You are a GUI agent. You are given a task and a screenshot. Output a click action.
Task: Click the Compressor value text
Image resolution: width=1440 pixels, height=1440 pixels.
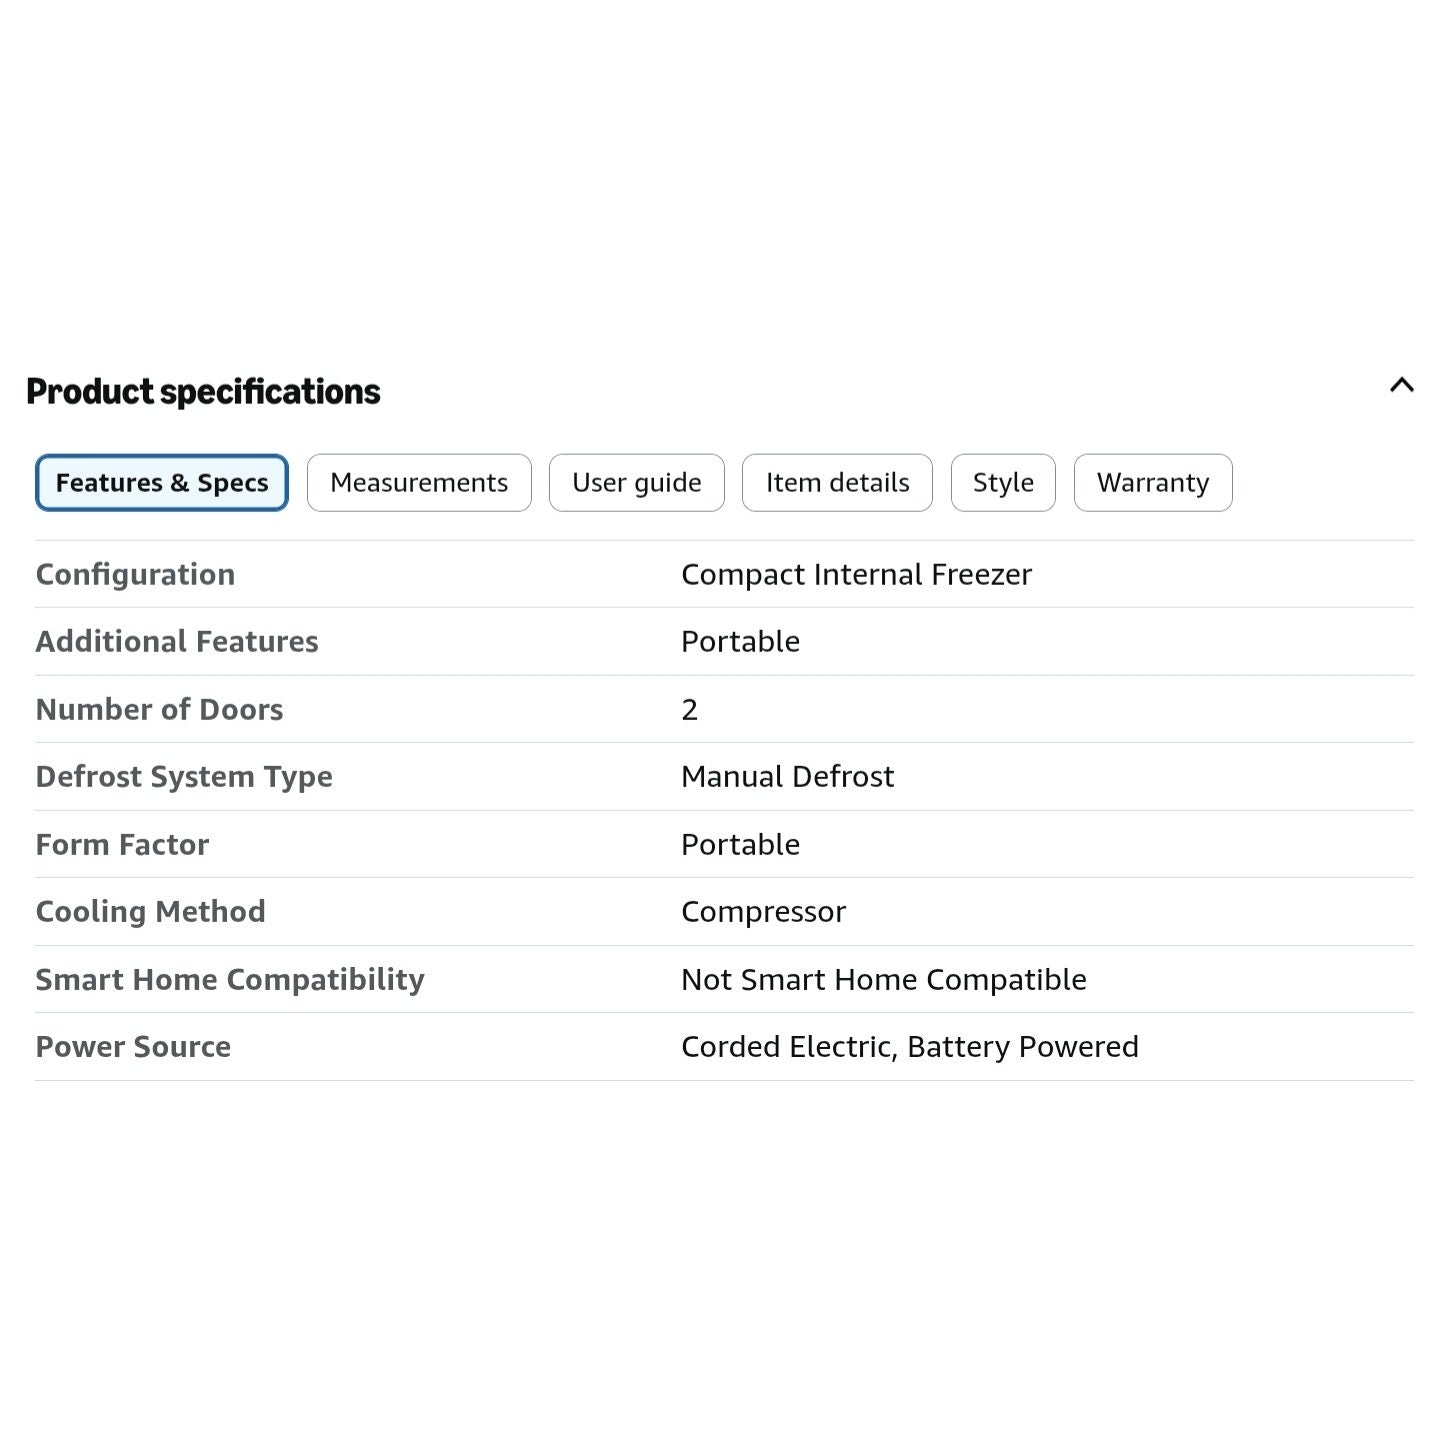763,912
